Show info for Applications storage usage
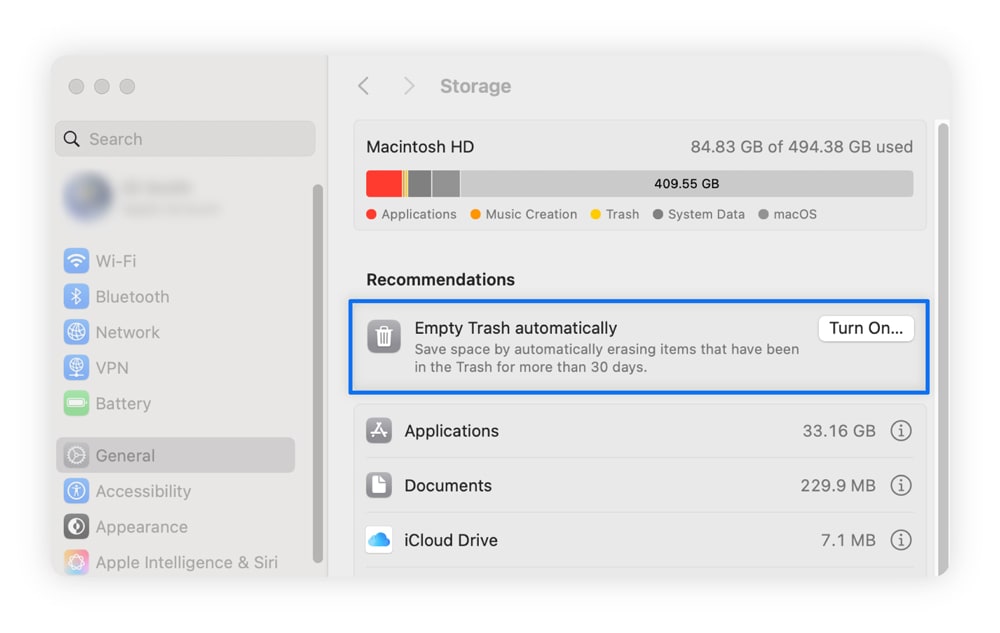The height and width of the screenshot is (633, 1000). [901, 431]
